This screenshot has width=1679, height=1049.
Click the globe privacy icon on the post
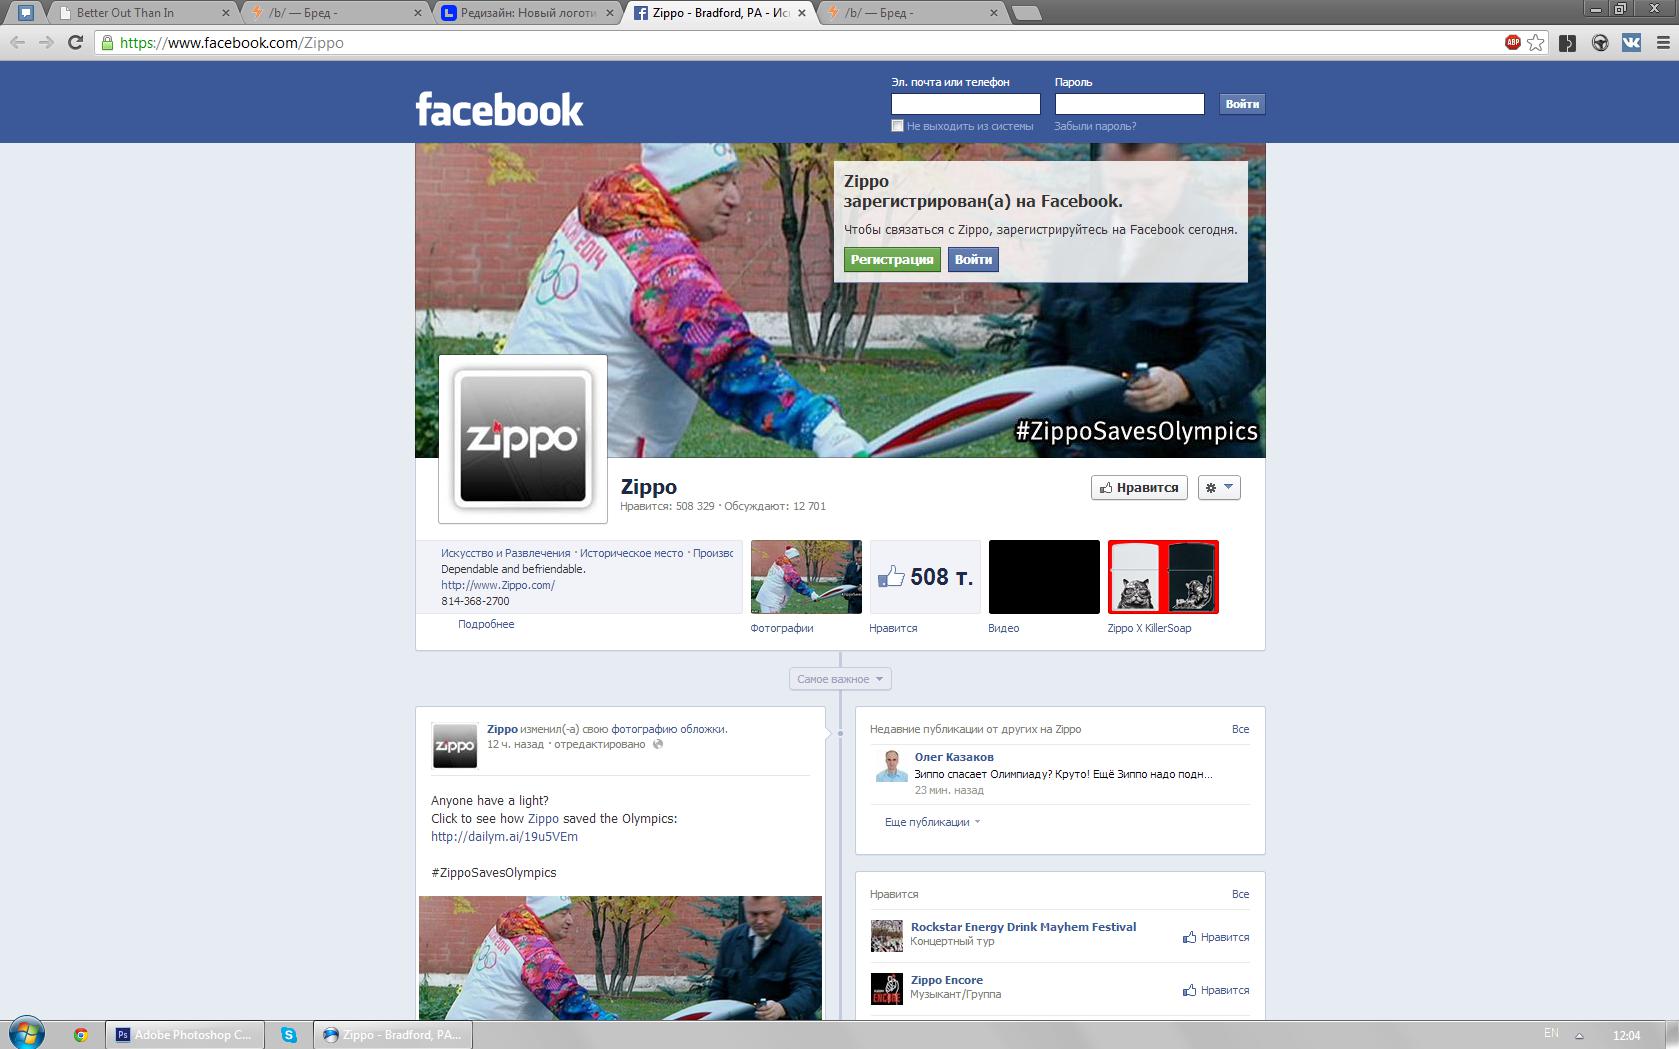(x=657, y=744)
